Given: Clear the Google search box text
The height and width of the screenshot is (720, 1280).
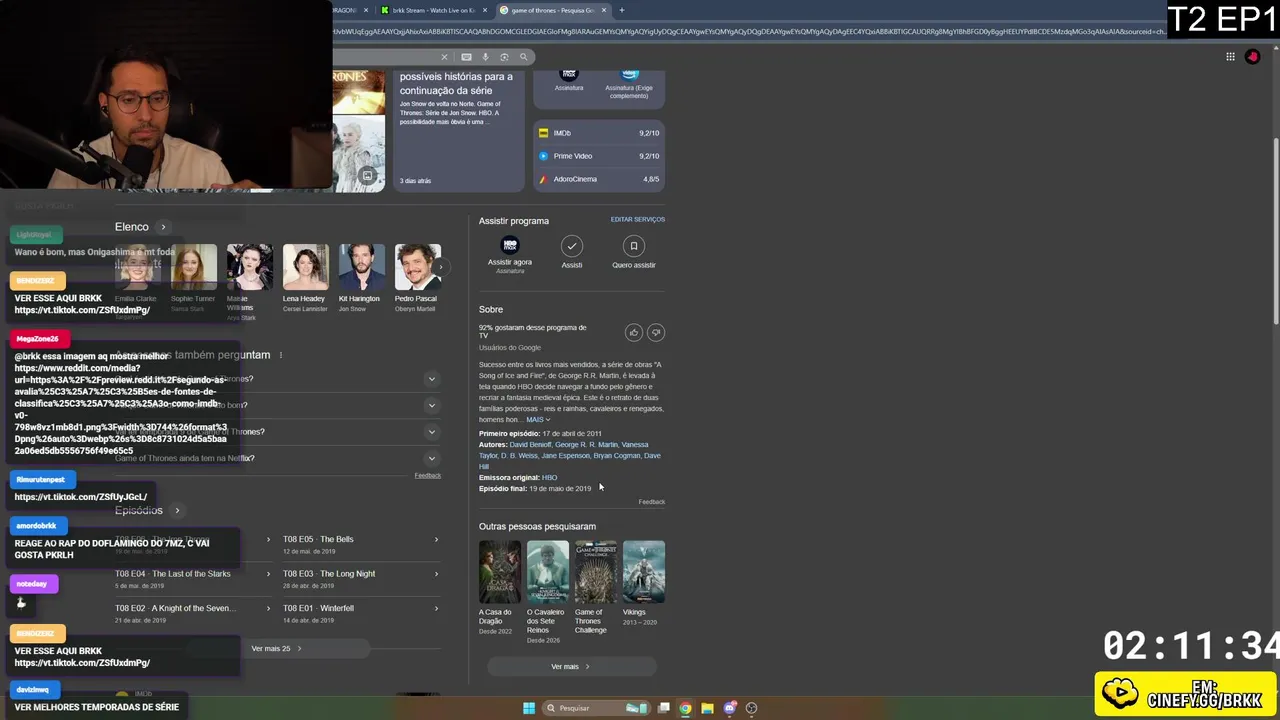Looking at the screenshot, I should coord(444,57).
